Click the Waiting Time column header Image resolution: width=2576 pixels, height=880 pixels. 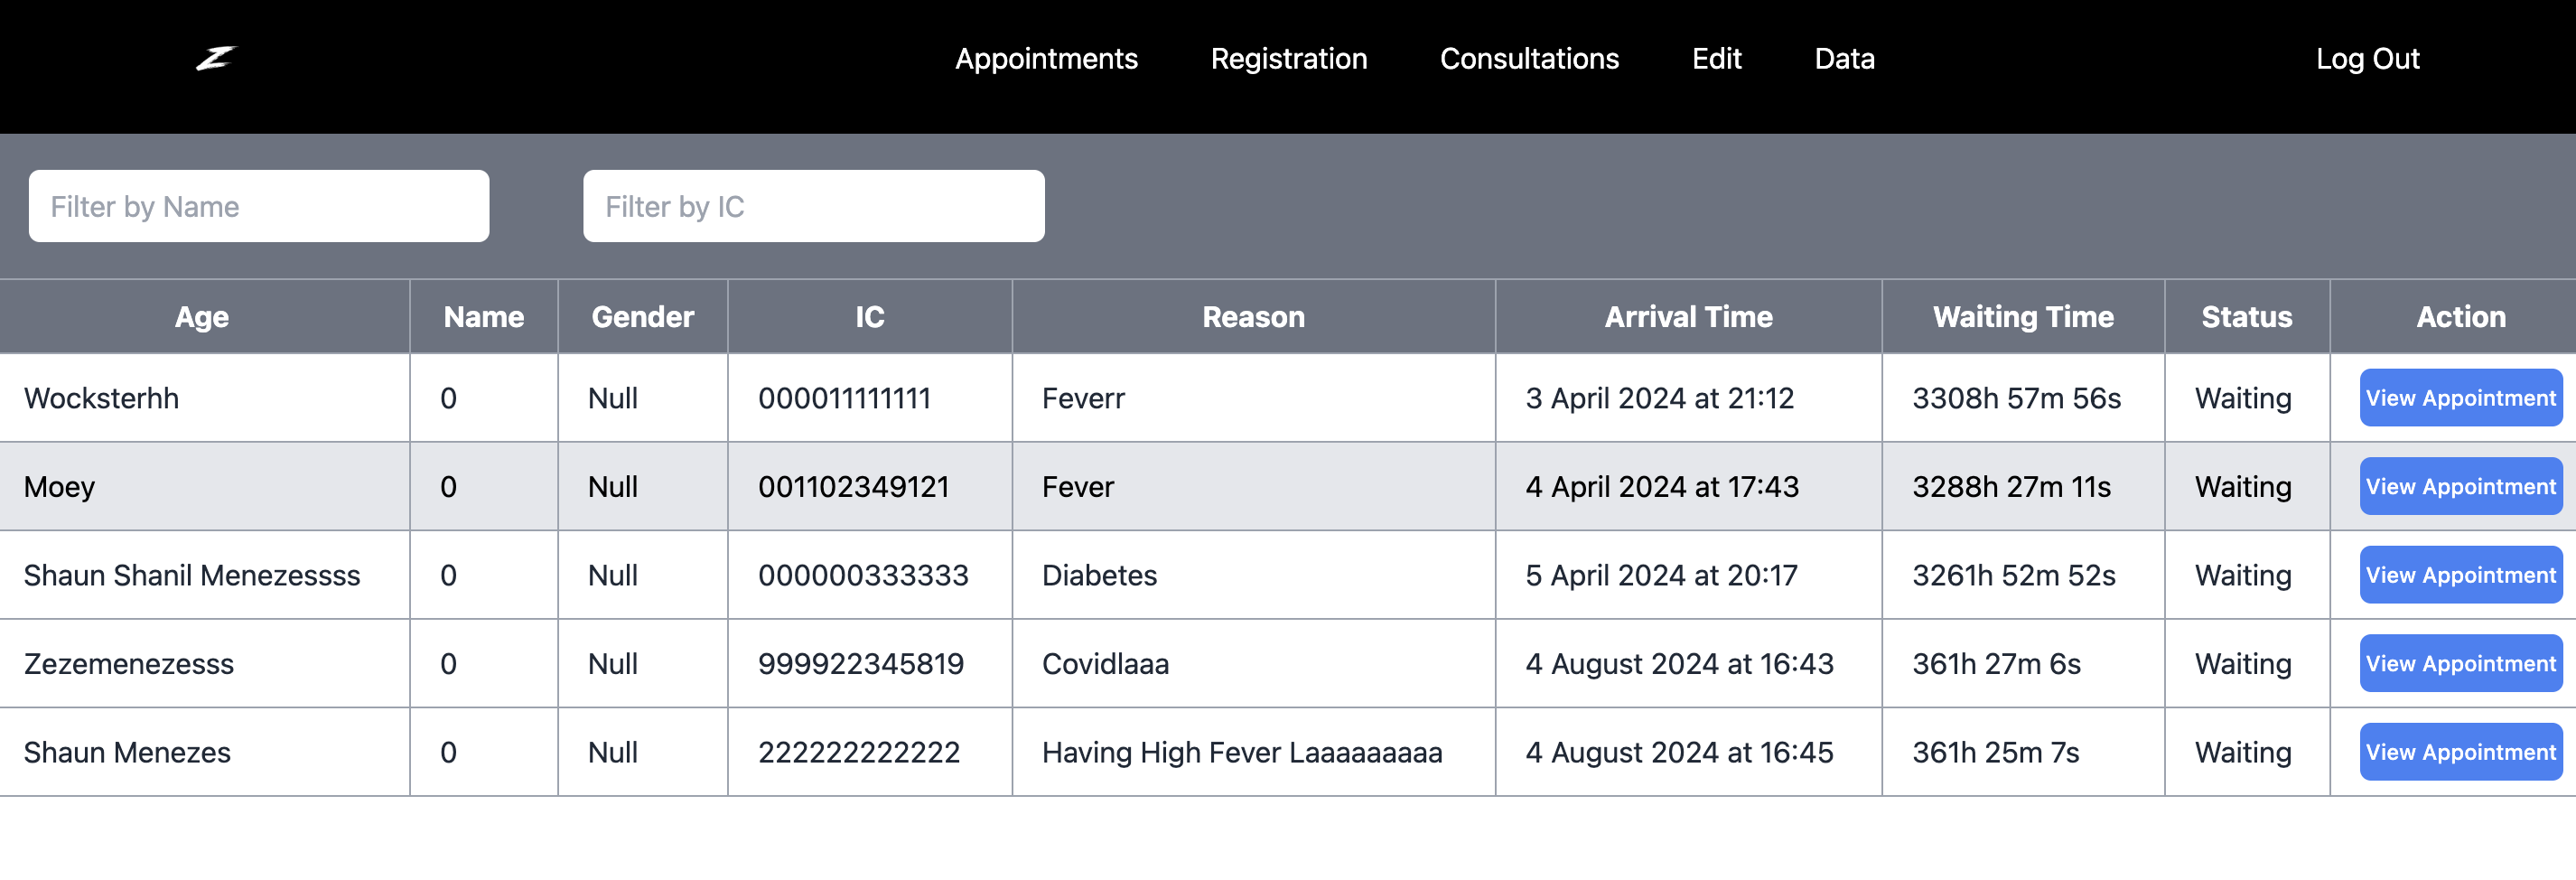(x=2023, y=317)
